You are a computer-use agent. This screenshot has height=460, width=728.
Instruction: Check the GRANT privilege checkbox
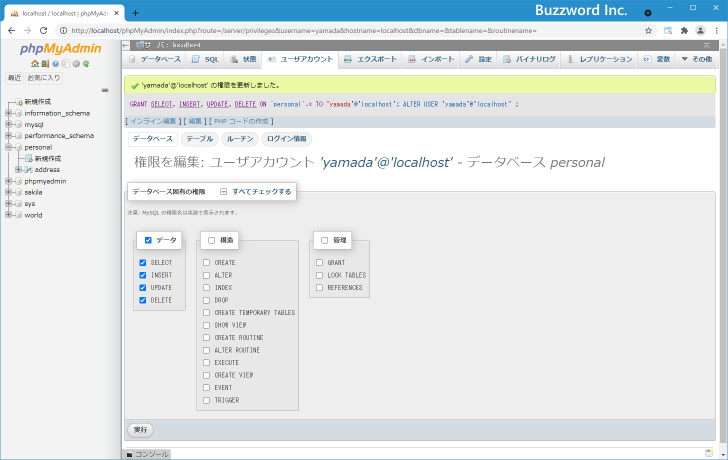[319, 263]
